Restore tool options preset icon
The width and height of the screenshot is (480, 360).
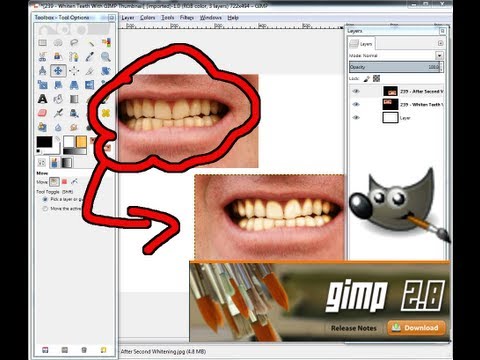[65, 350]
